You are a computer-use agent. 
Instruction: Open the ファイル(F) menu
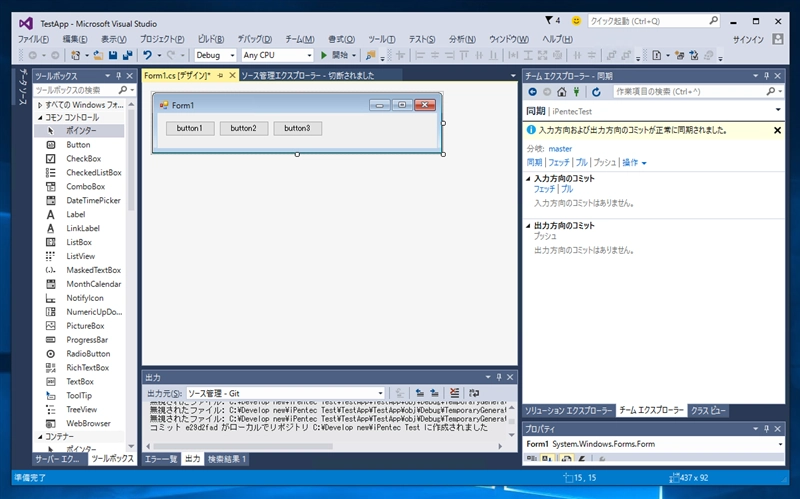(33, 39)
